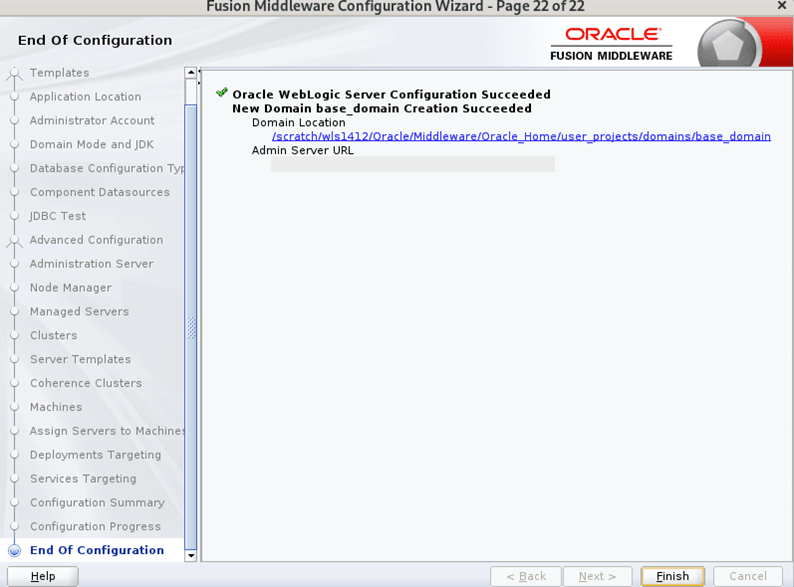Select Templates step in sidebar

59,72
